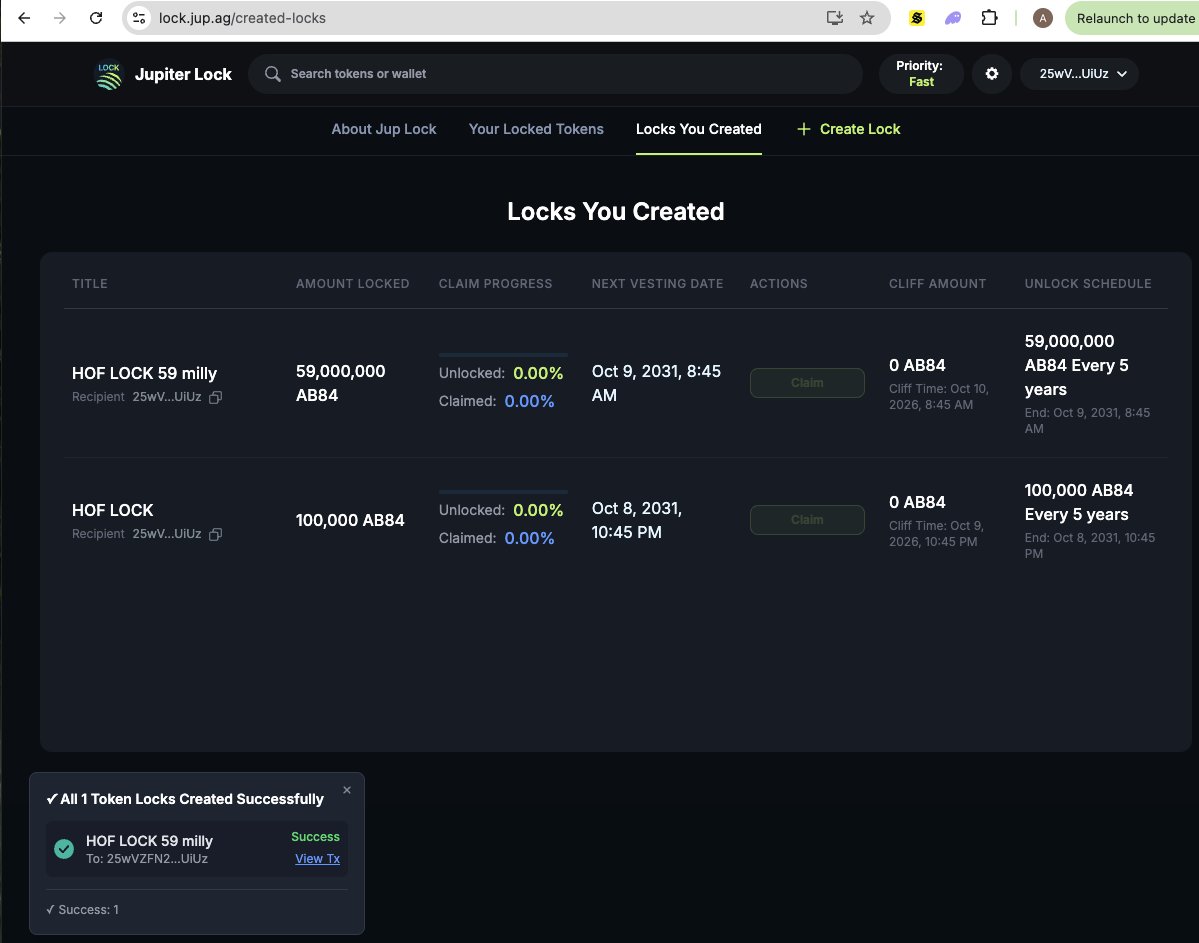Open the purple ghost wallet extension
The height and width of the screenshot is (943, 1199).
[x=953, y=18]
